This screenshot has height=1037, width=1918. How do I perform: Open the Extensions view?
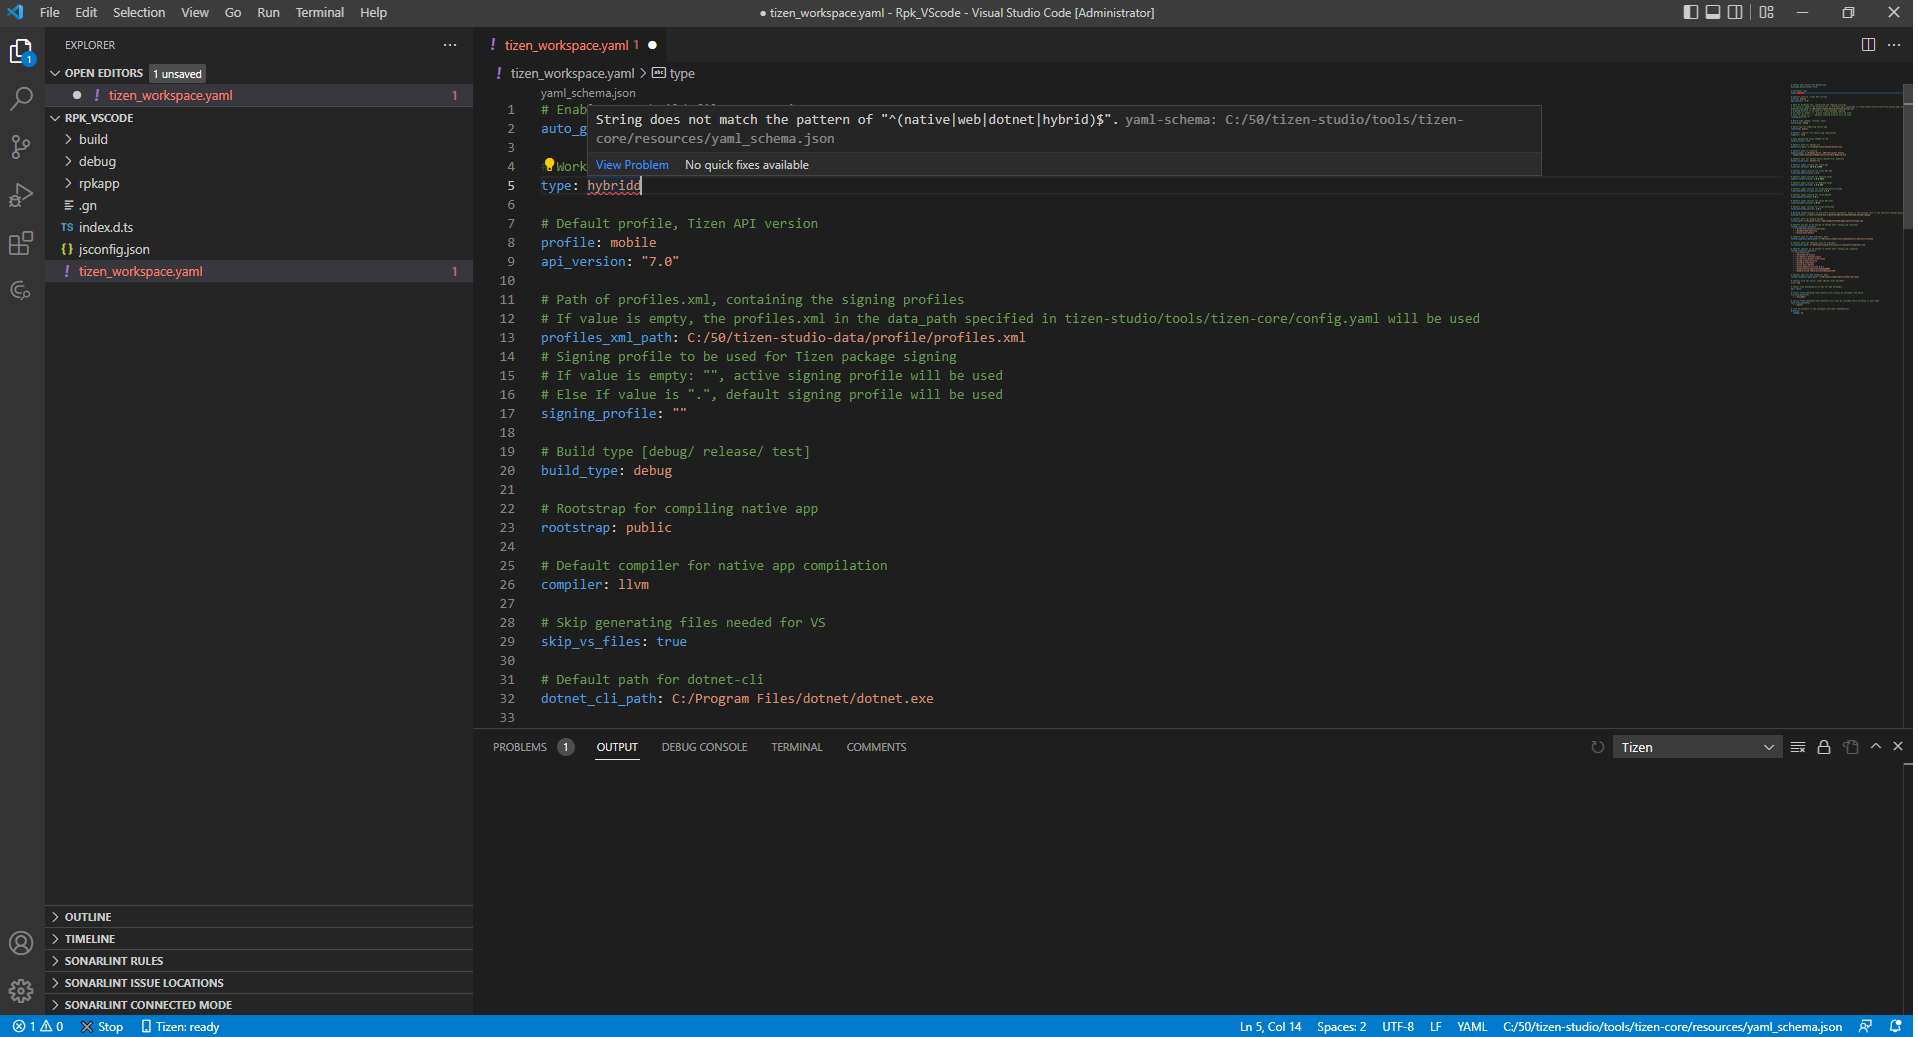(x=21, y=243)
